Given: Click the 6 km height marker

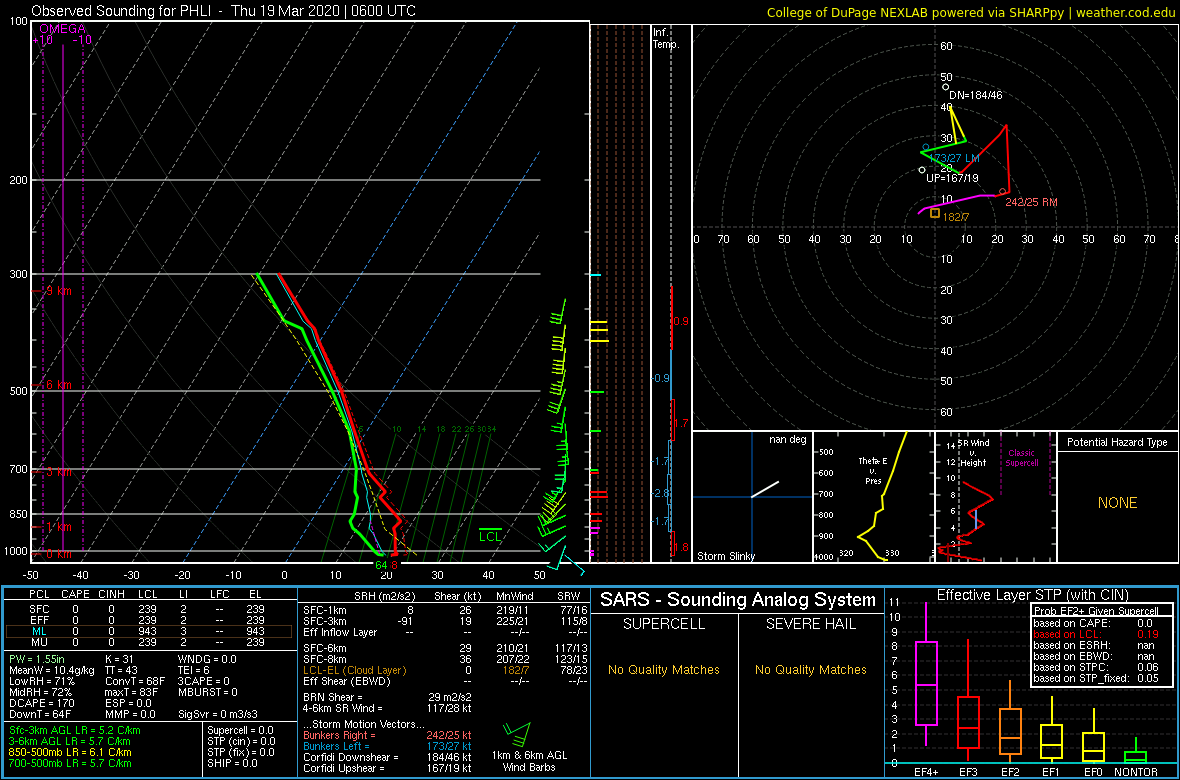Looking at the screenshot, I should tap(53, 385).
